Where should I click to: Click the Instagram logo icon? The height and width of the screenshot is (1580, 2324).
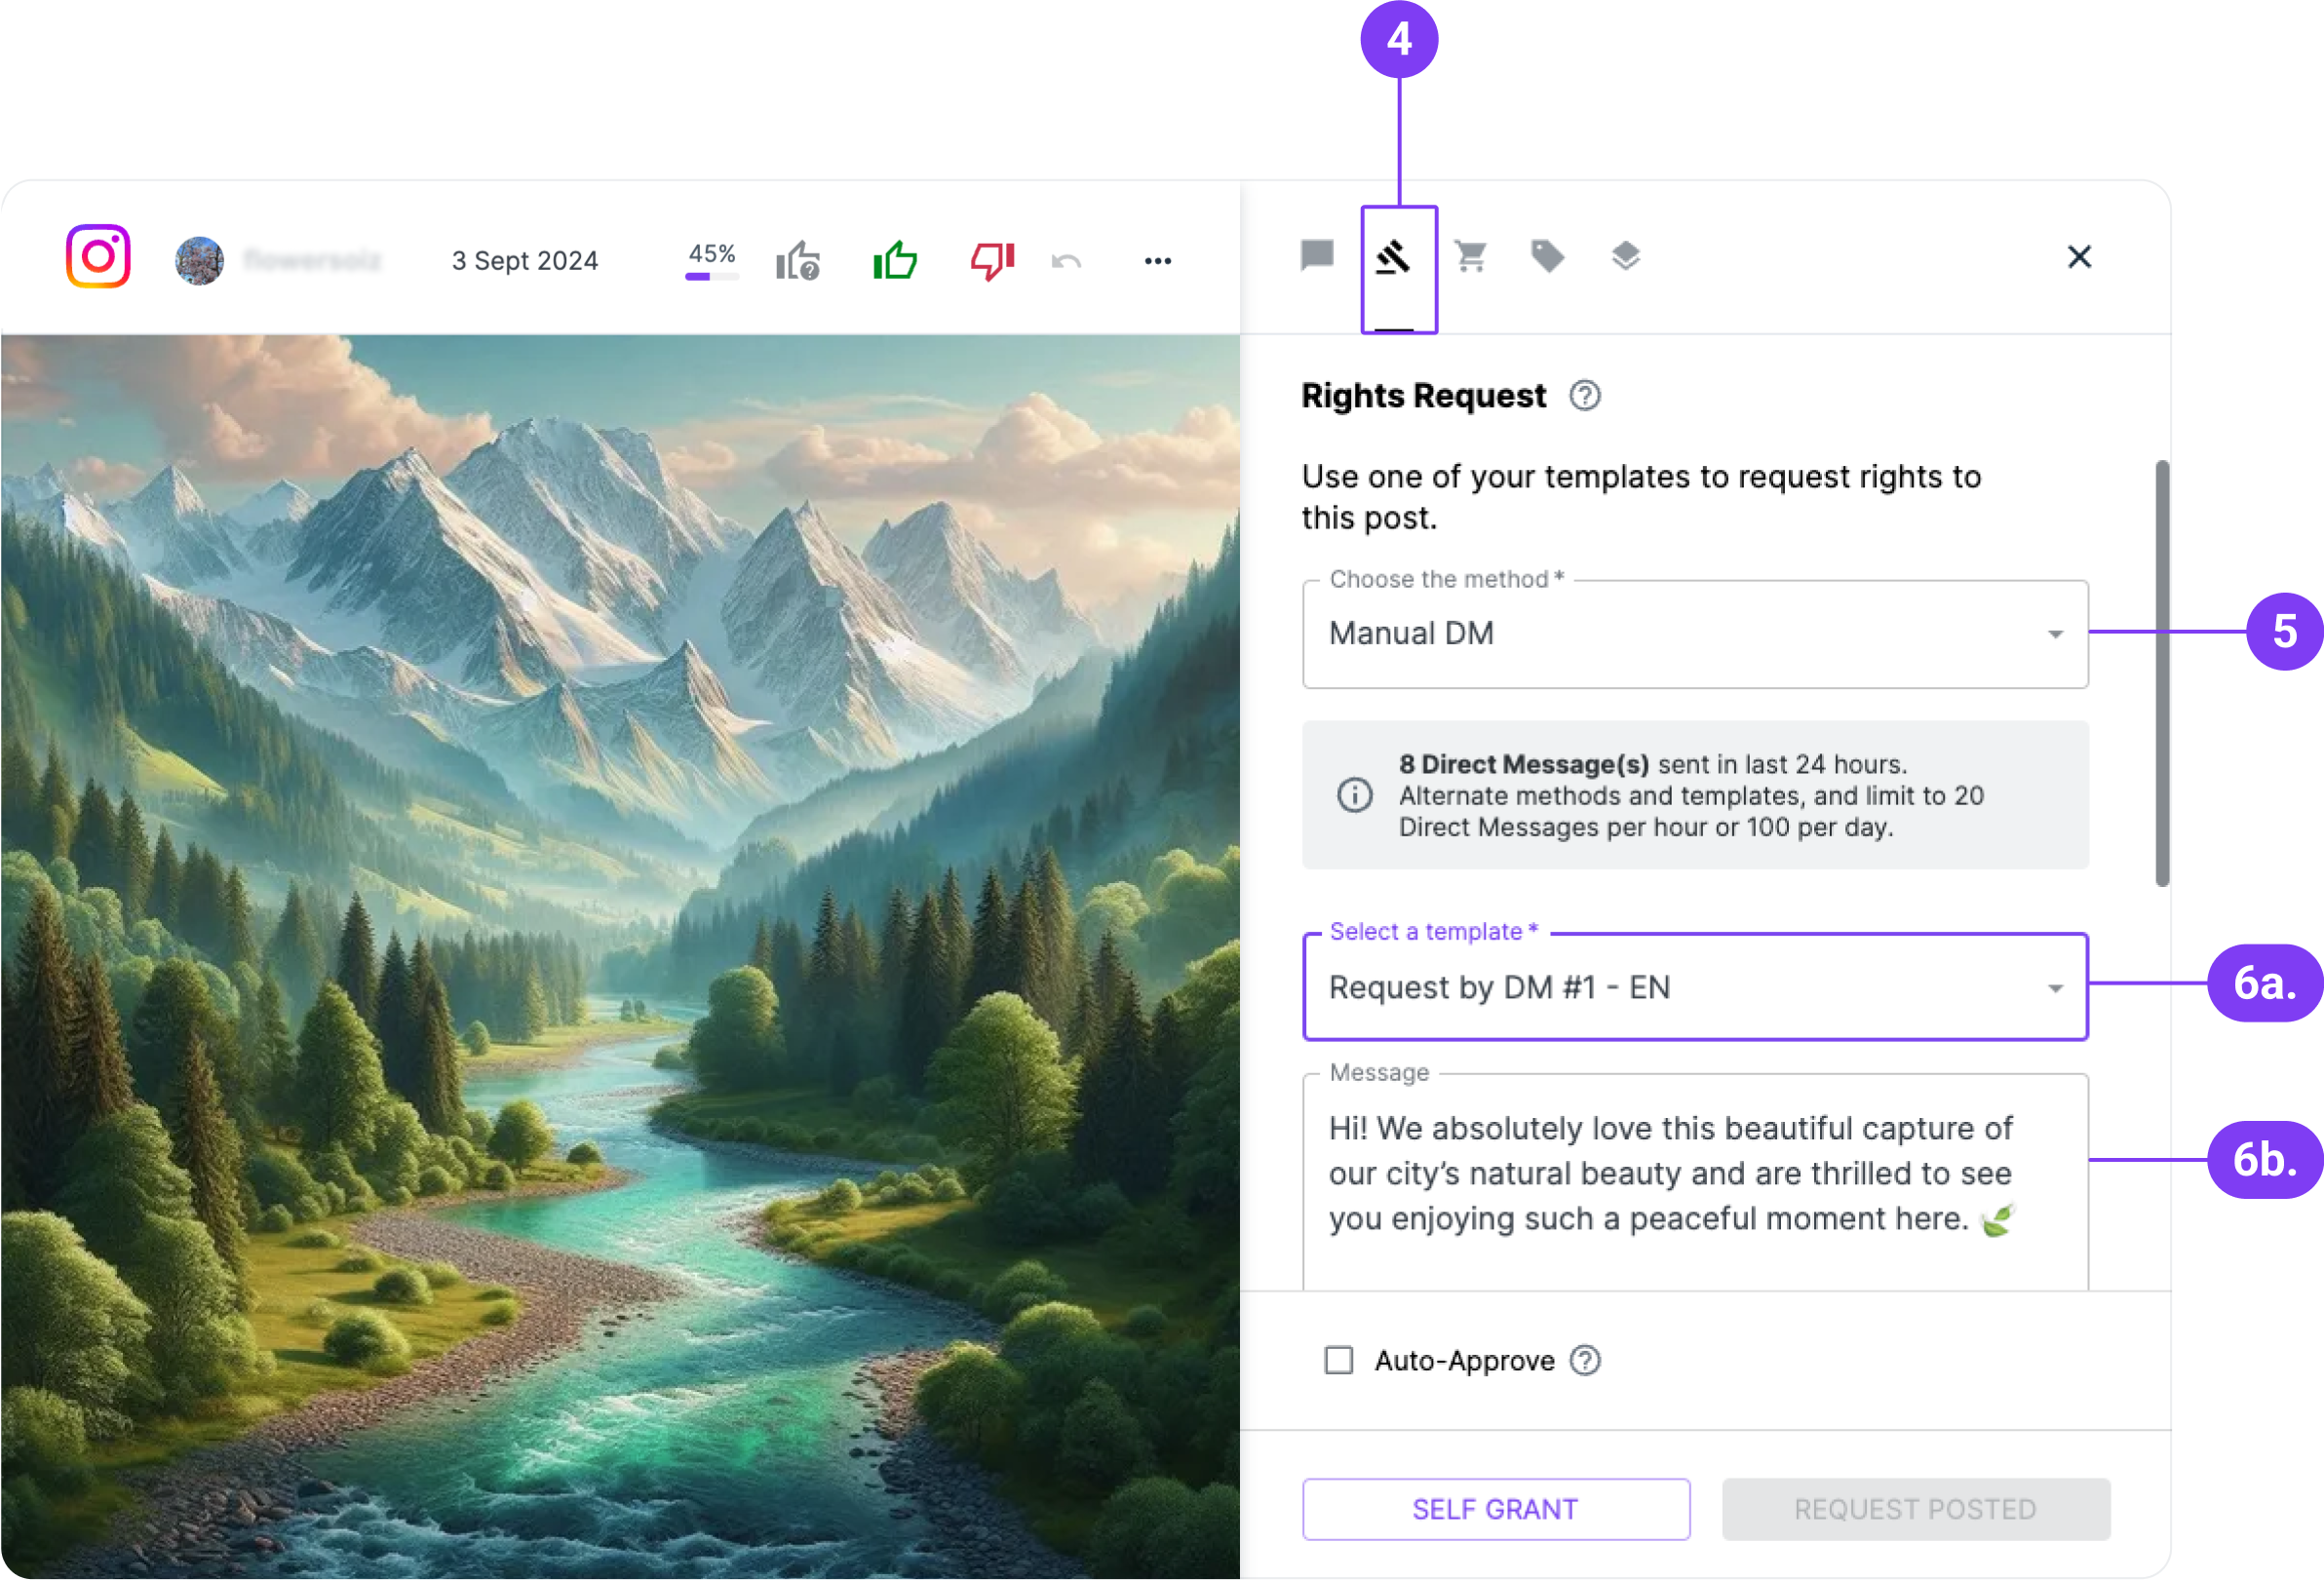(98, 256)
